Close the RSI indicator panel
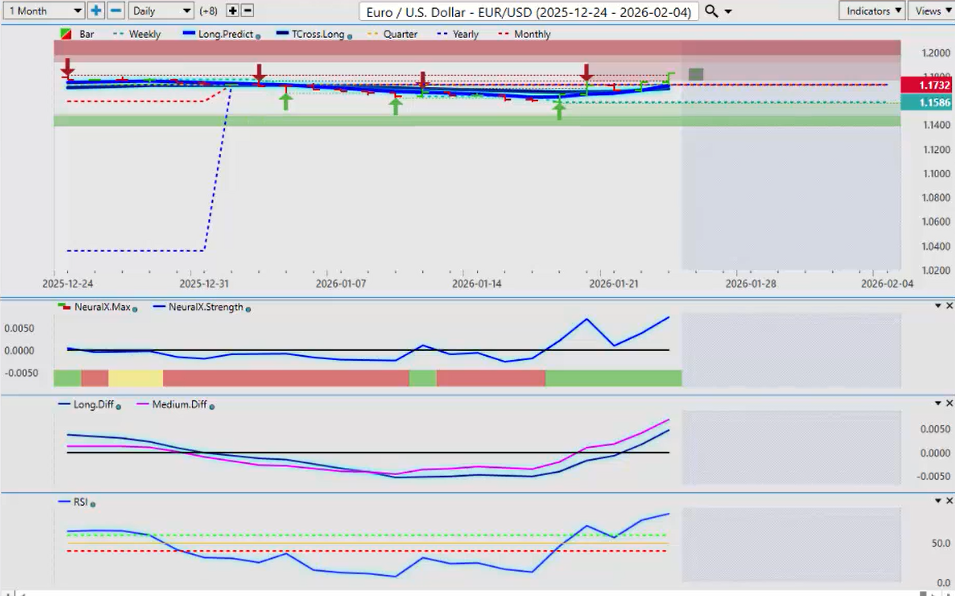This screenshot has width=955, height=596. tap(949, 501)
